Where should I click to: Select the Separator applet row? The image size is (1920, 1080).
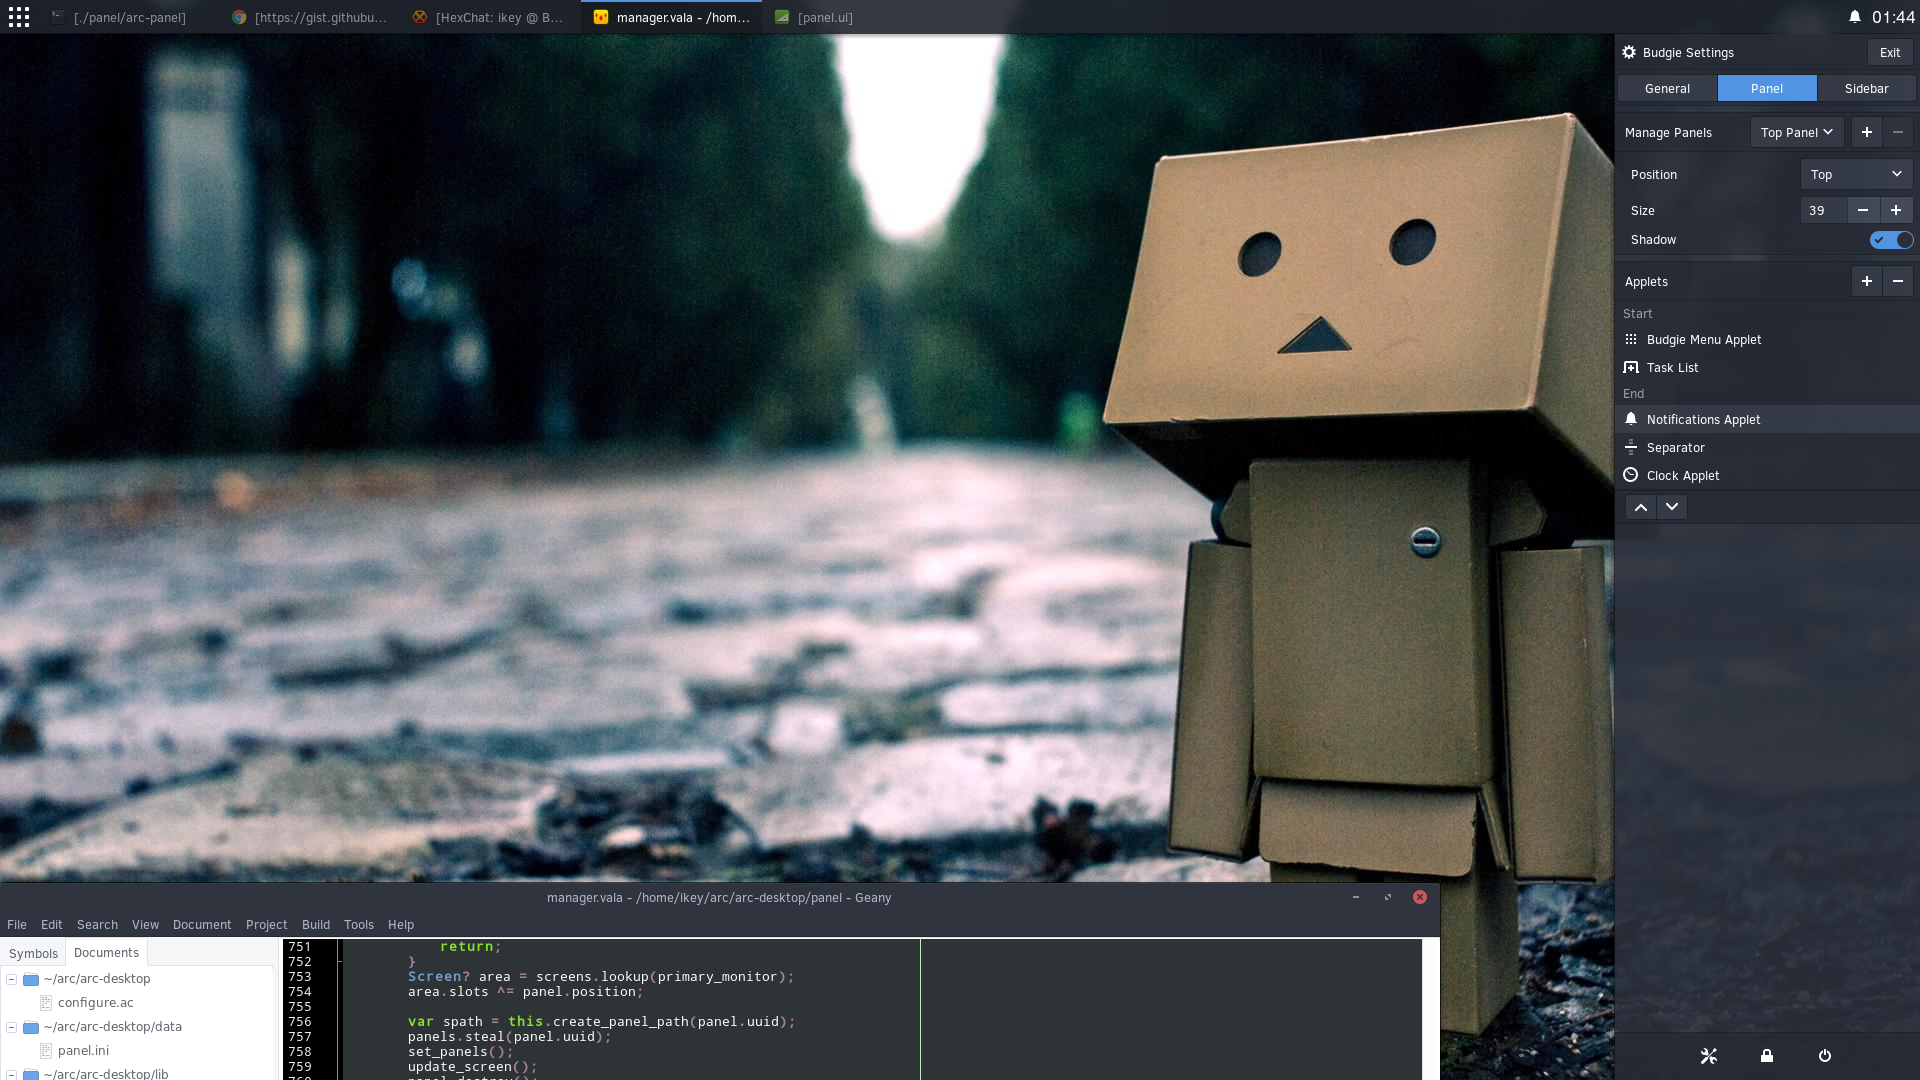pos(1766,447)
